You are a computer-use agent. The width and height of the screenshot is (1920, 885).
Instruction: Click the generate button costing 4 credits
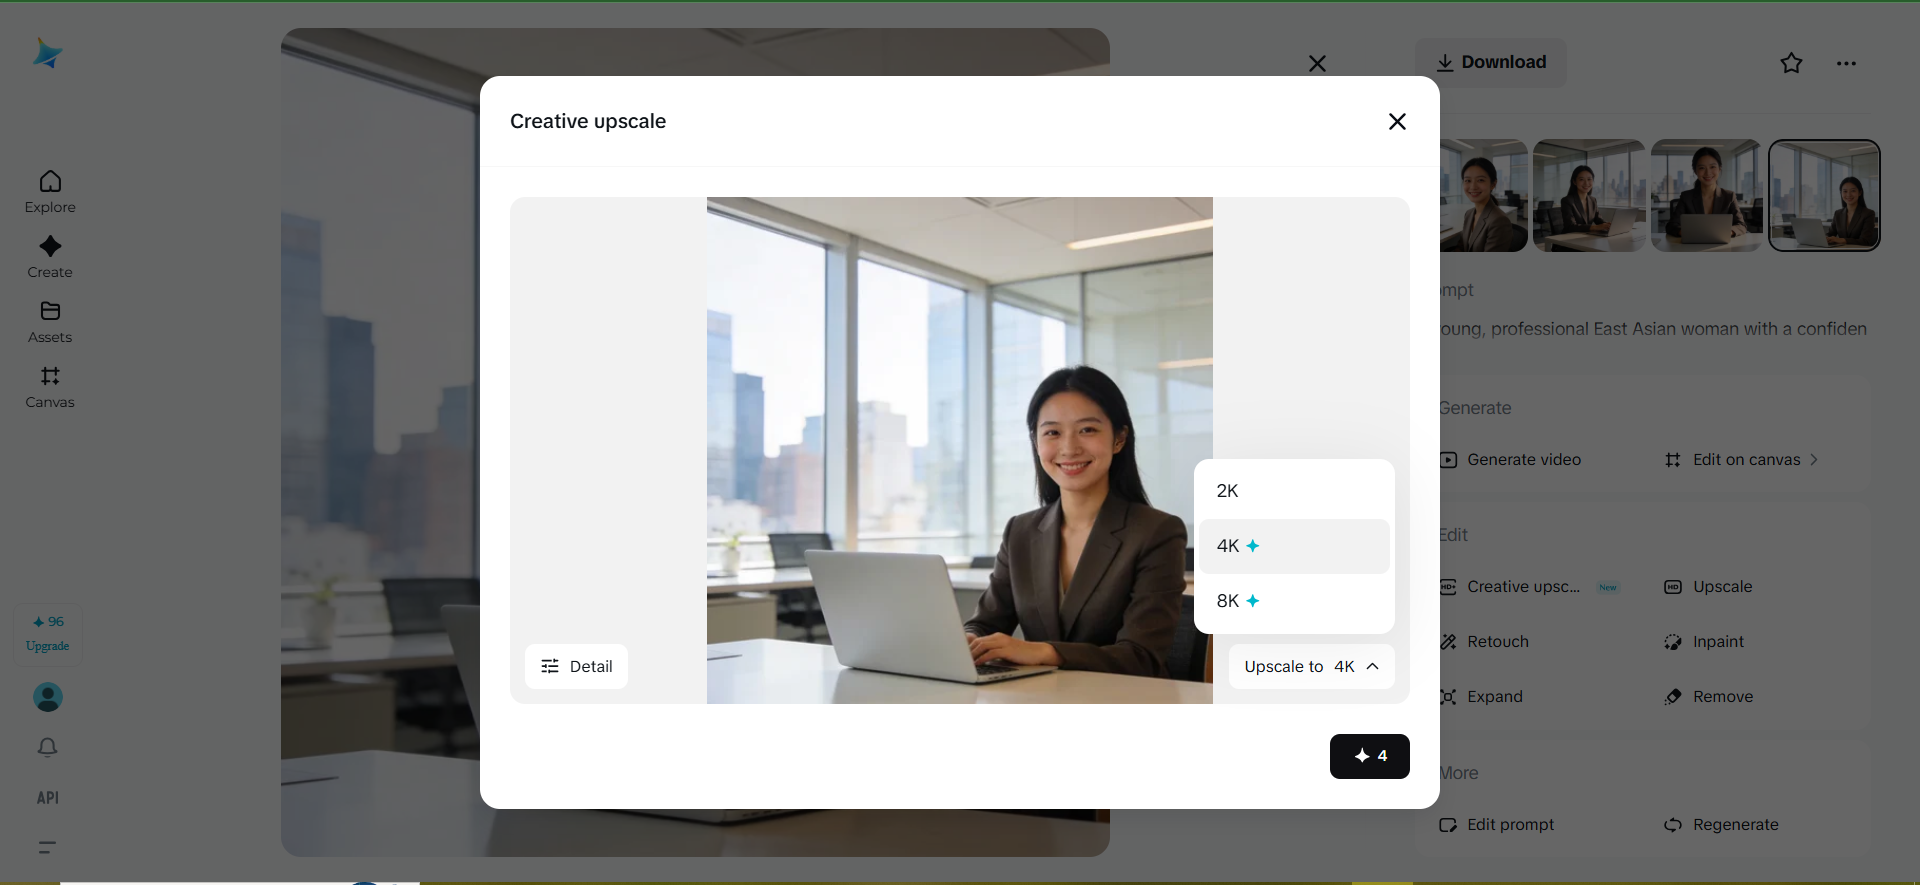1369,756
